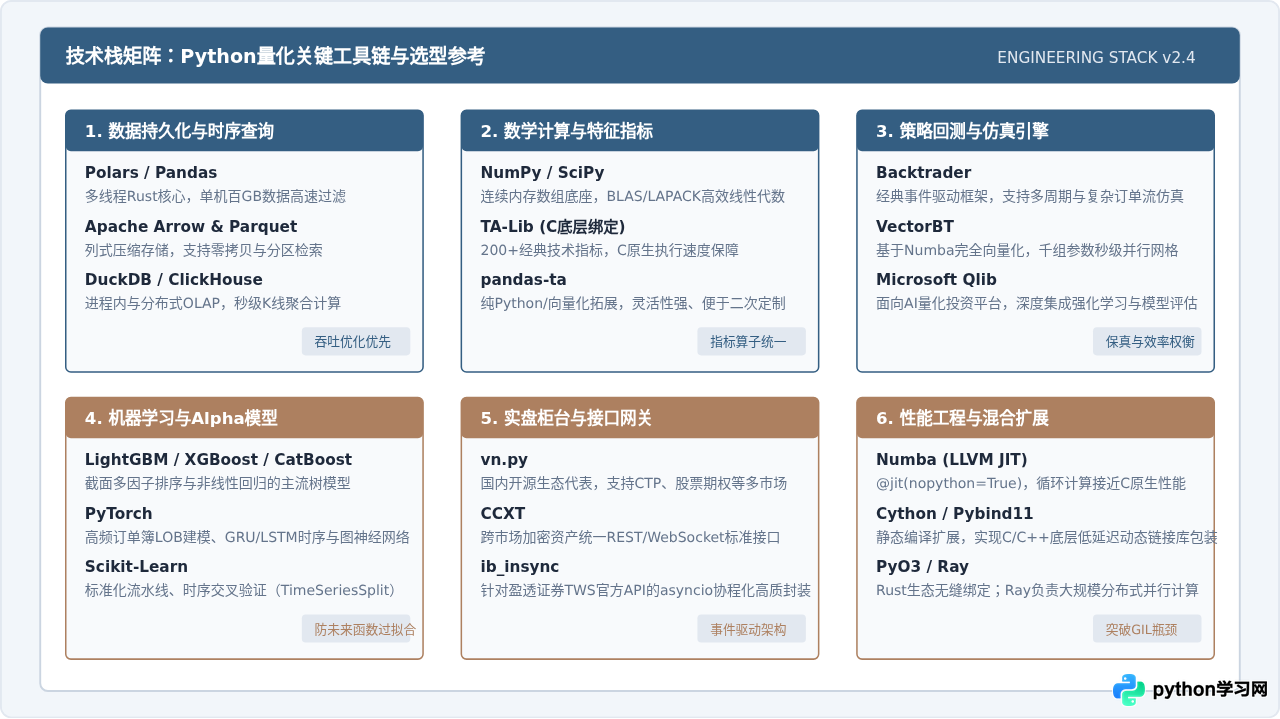1280x719 pixels.
Task: Click the 事件驱动架构 tag
Action: coord(751,629)
